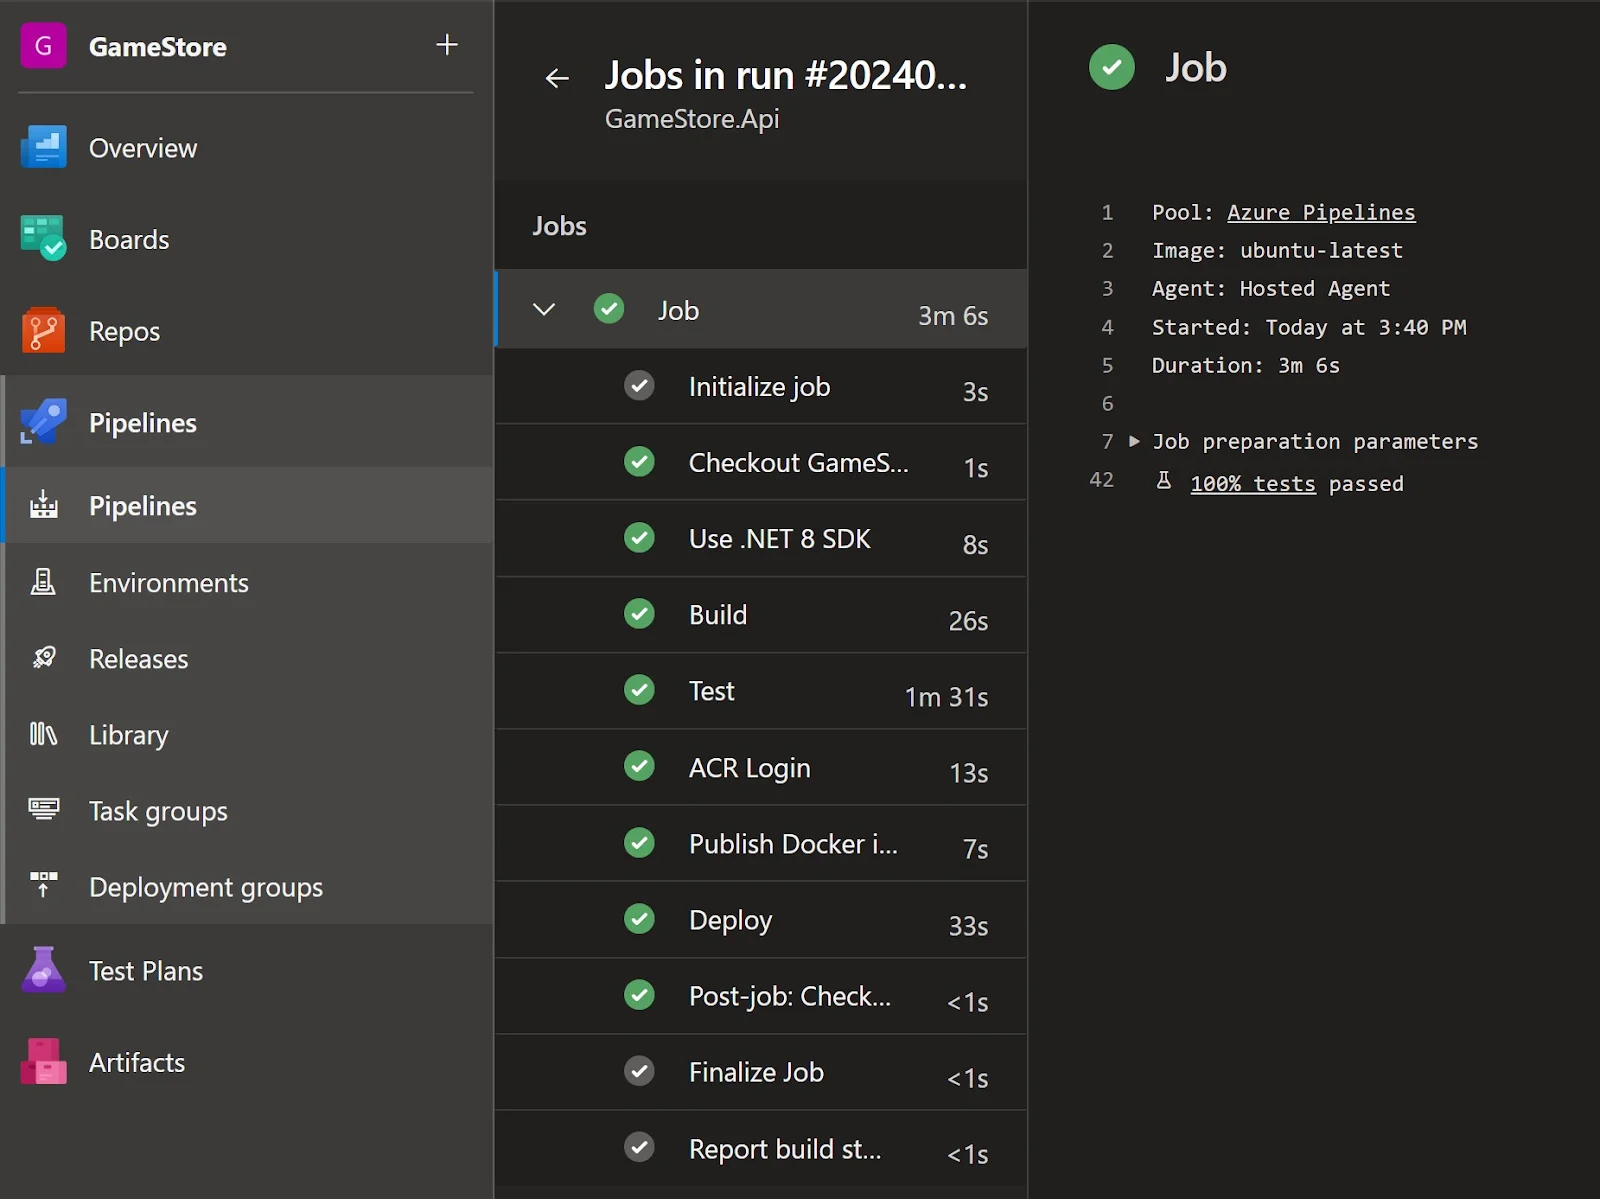Open the Deploy step log
1600x1199 pixels.
coord(761,920)
